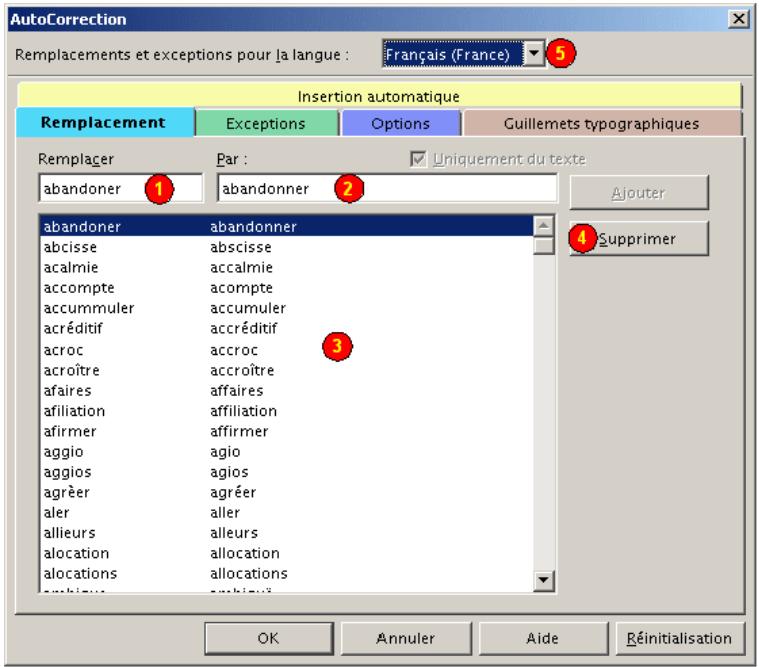Viewport: 759px width, 667px height.
Task: Click the scrollbar thumb of the replacement list
Action: click(x=544, y=245)
